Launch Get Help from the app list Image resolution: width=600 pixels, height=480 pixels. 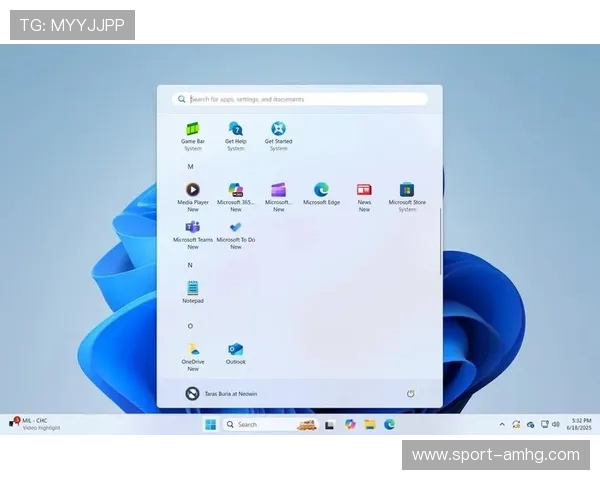click(235, 130)
